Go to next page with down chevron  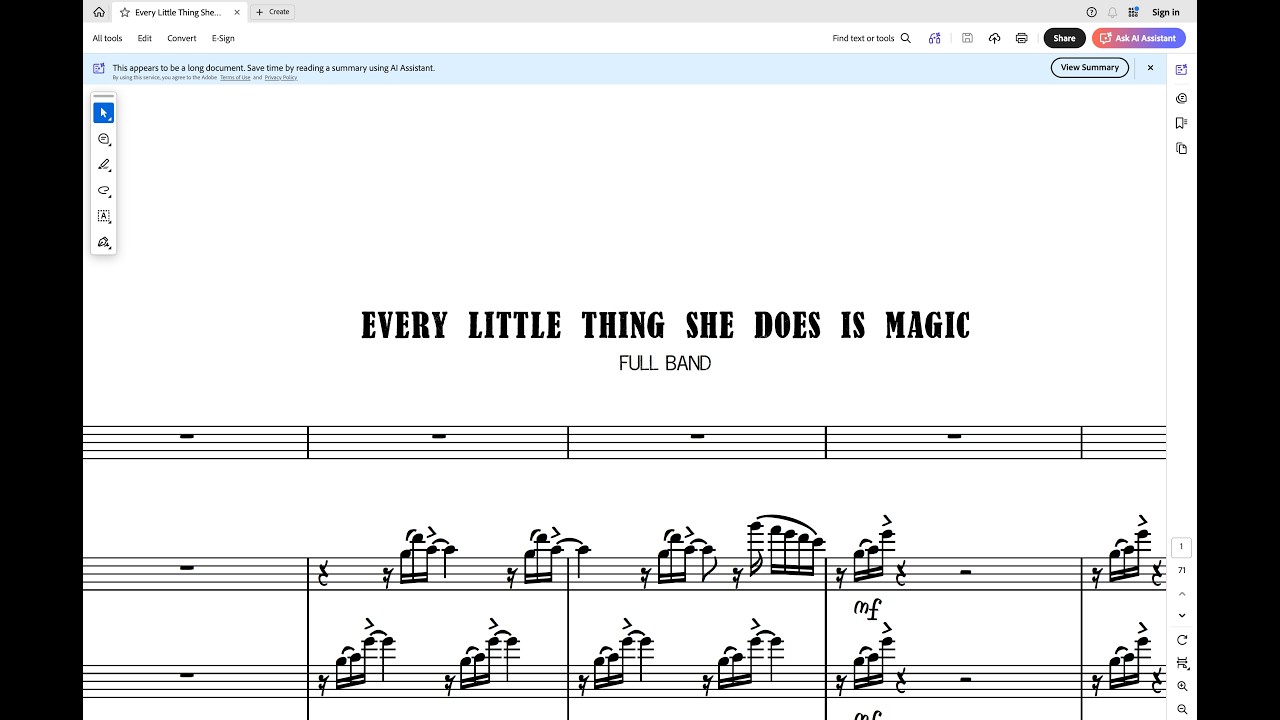coord(1181,615)
